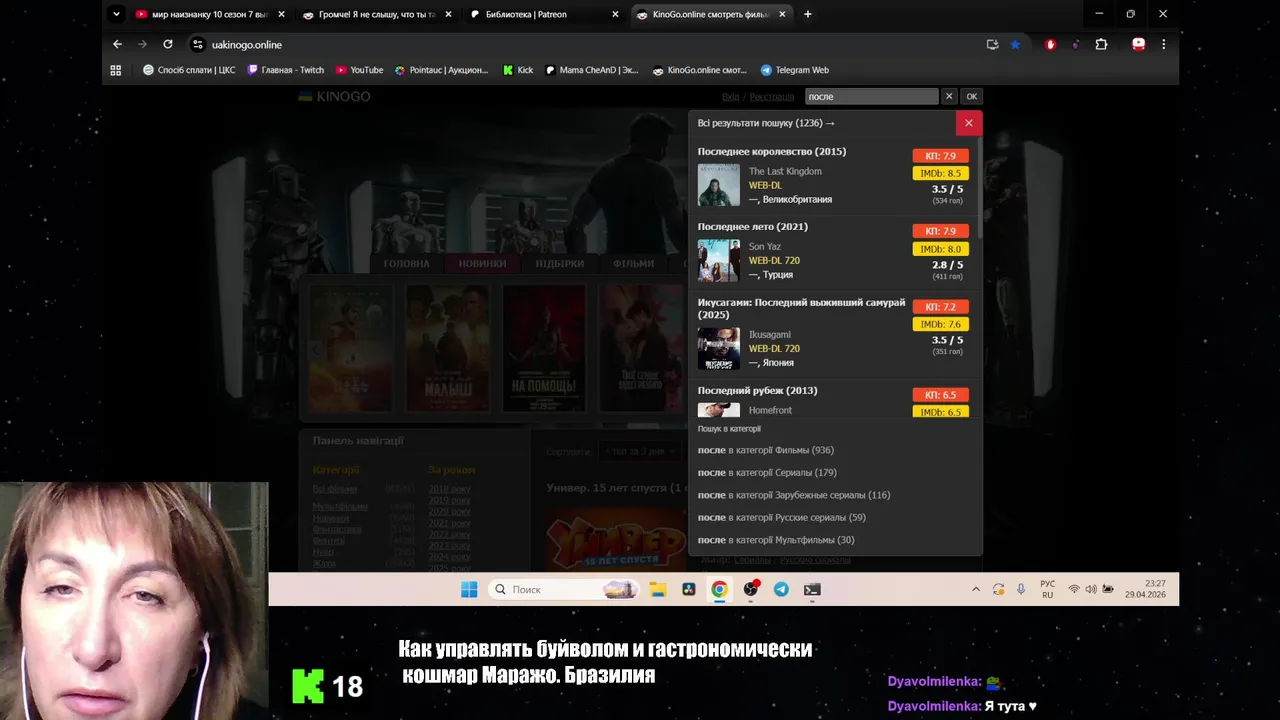Open the Telegram Web bookmark
Viewport: 1280px width, 720px height.
[x=794, y=70]
